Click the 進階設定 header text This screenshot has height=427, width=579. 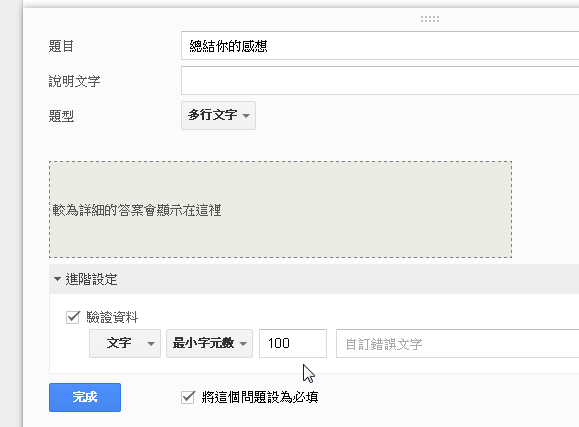point(92,279)
